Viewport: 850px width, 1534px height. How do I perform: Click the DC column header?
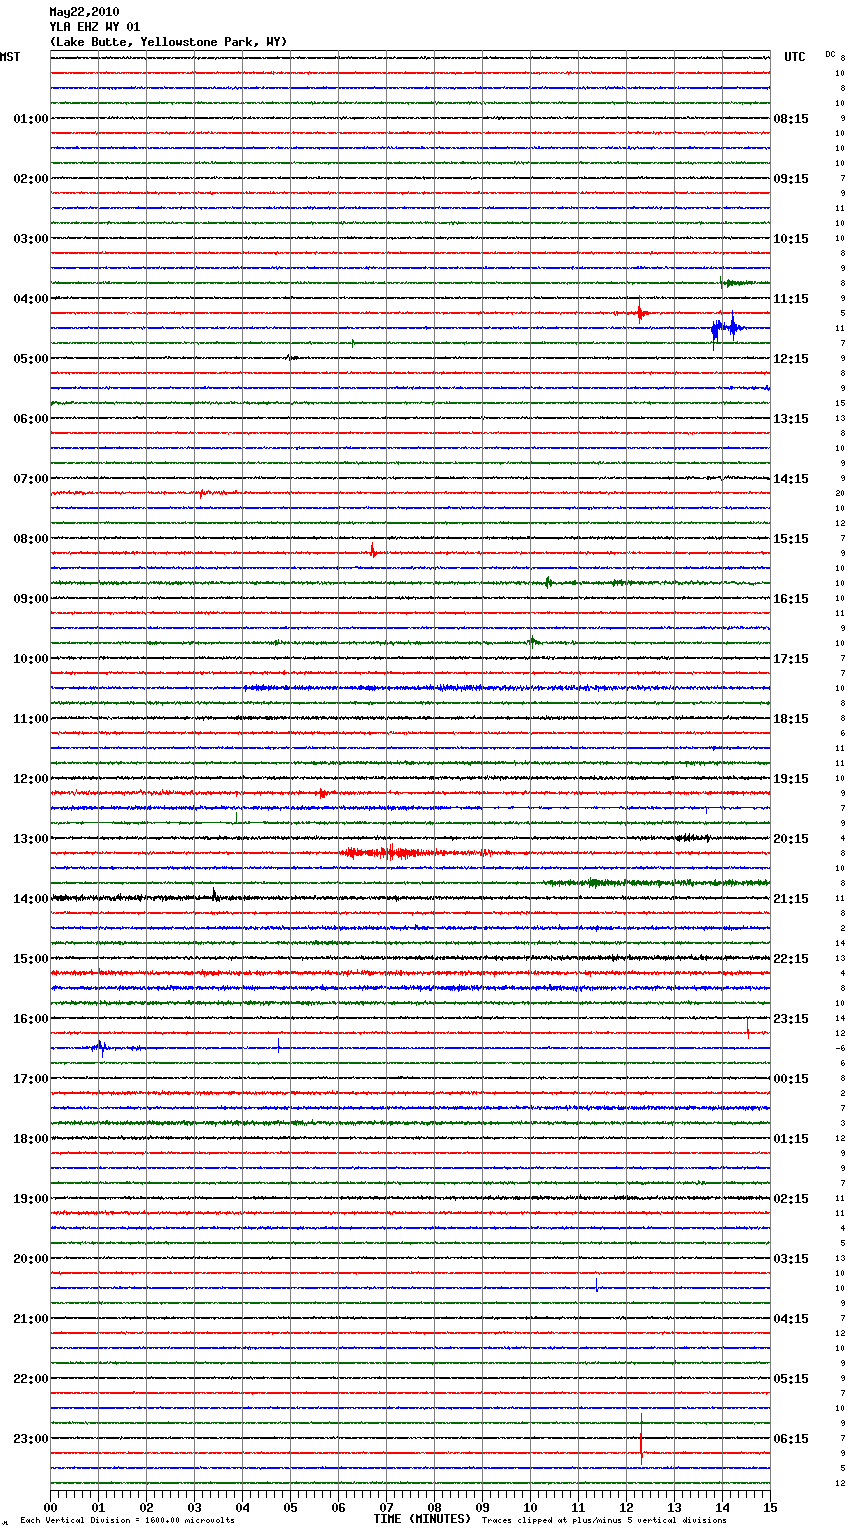830,54
